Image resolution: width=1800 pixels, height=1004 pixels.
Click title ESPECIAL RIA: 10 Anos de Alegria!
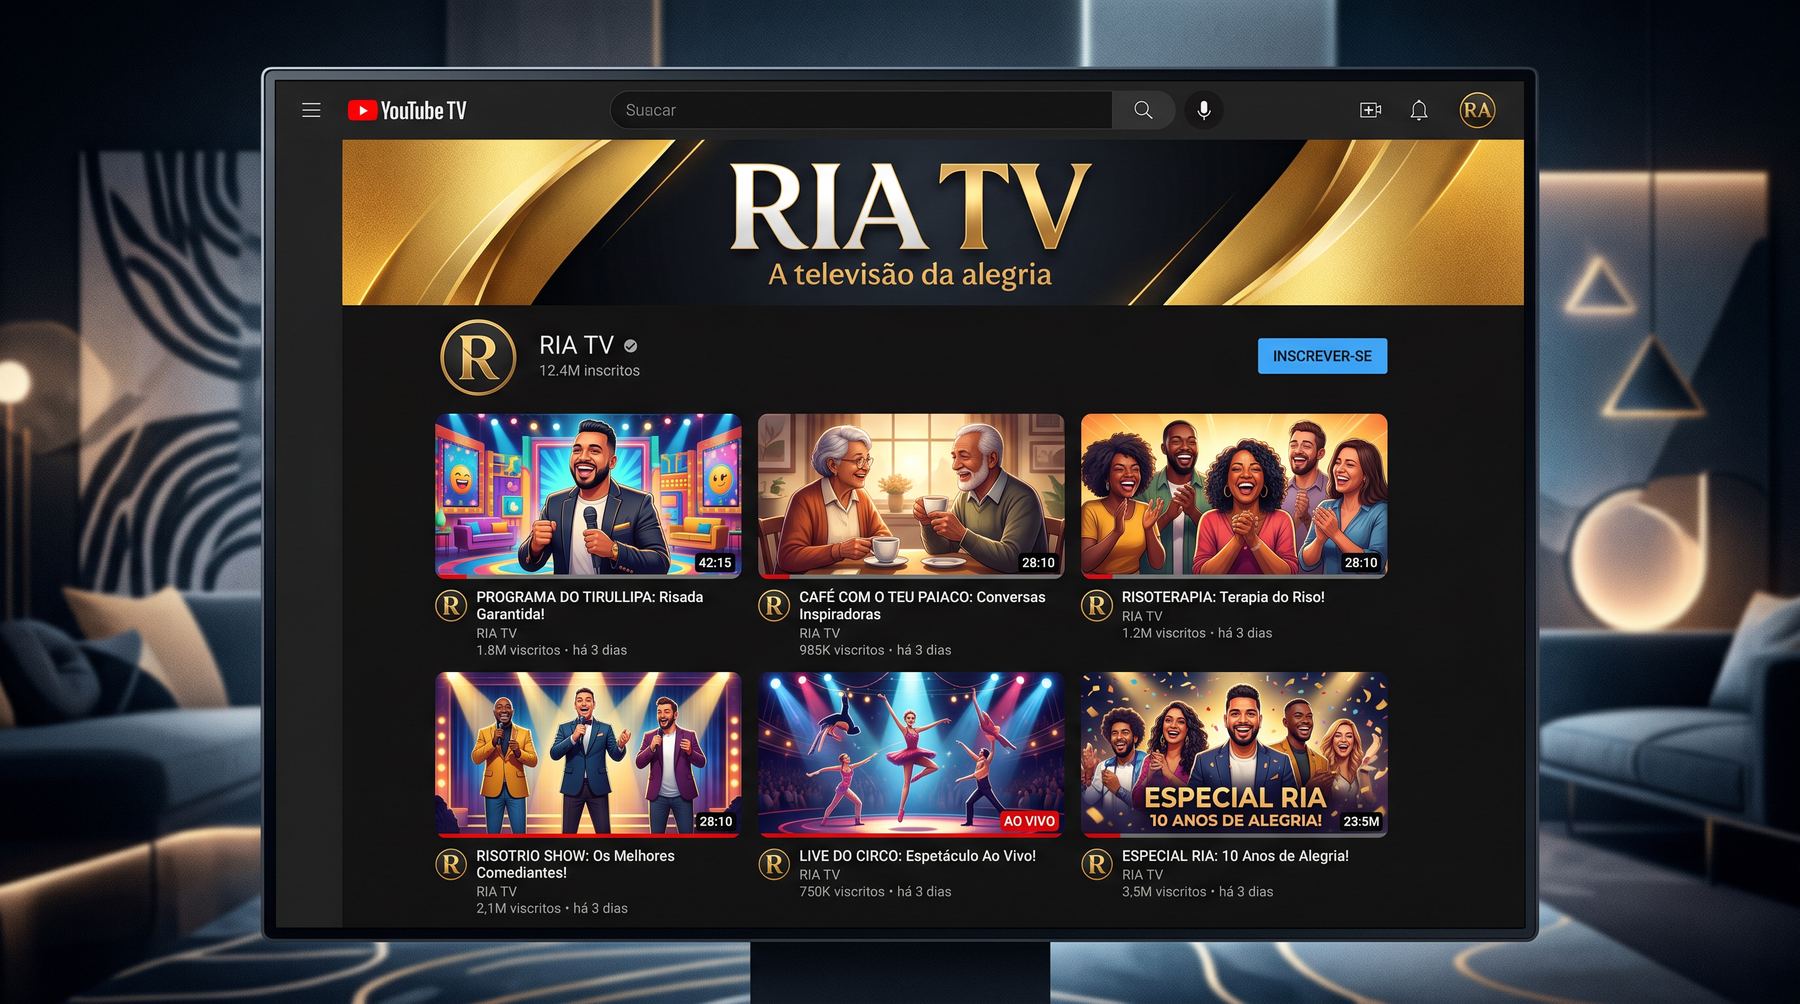pos(1235,856)
